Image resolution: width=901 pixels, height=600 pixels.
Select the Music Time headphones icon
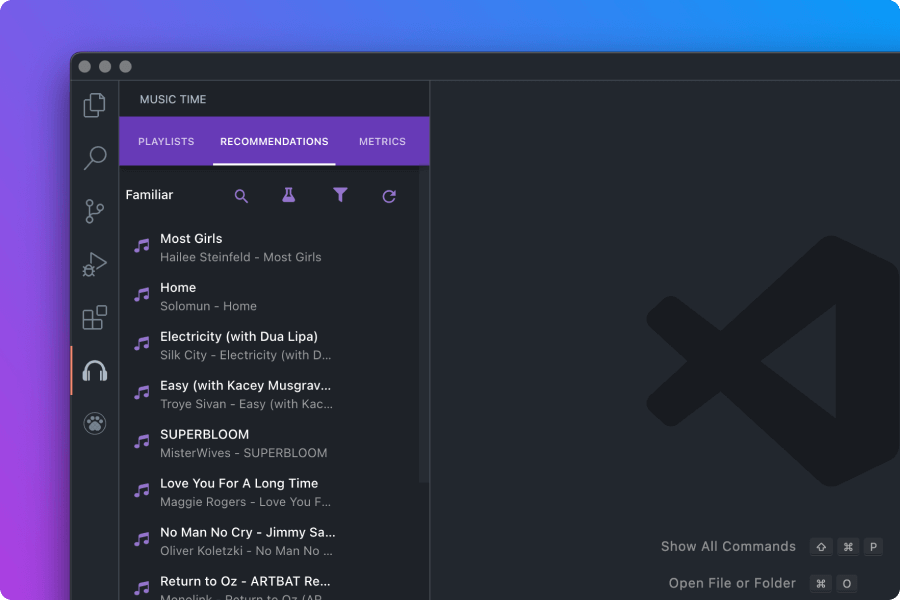tap(93, 370)
